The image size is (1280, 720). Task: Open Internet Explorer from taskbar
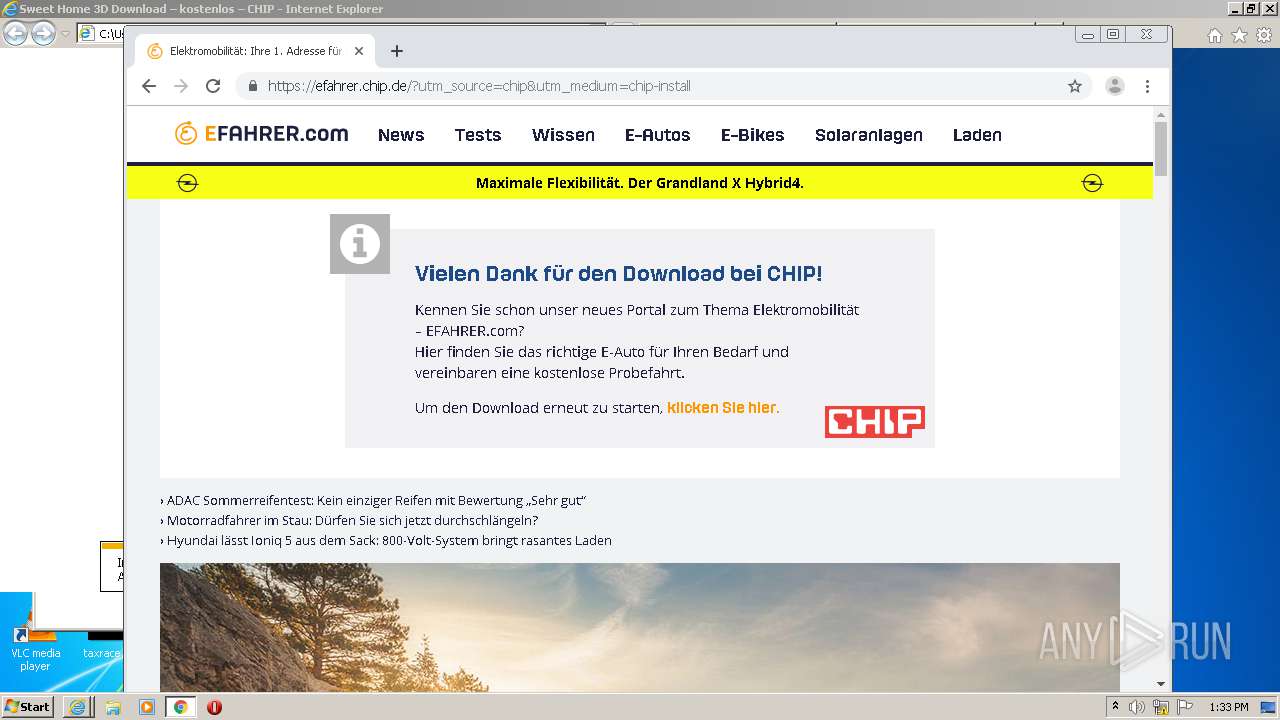(77, 707)
